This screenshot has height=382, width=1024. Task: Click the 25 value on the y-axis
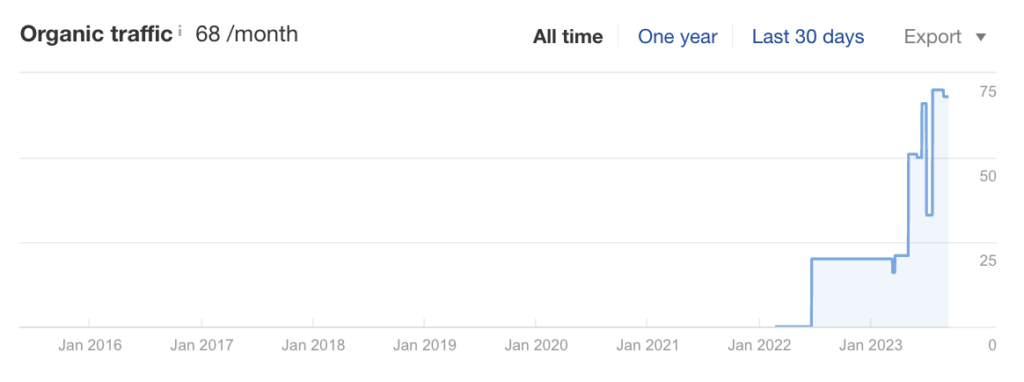(x=987, y=261)
